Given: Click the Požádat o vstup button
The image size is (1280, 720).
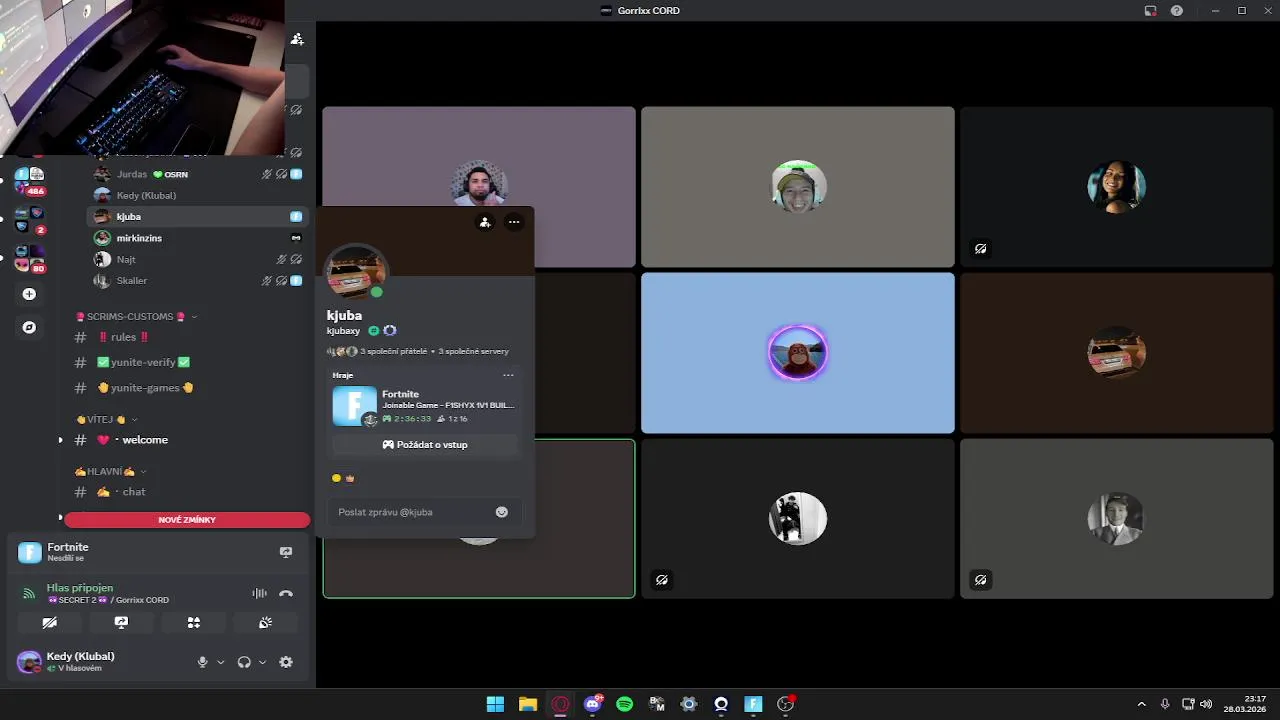Looking at the screenshot, I should (x=425, y=444).
